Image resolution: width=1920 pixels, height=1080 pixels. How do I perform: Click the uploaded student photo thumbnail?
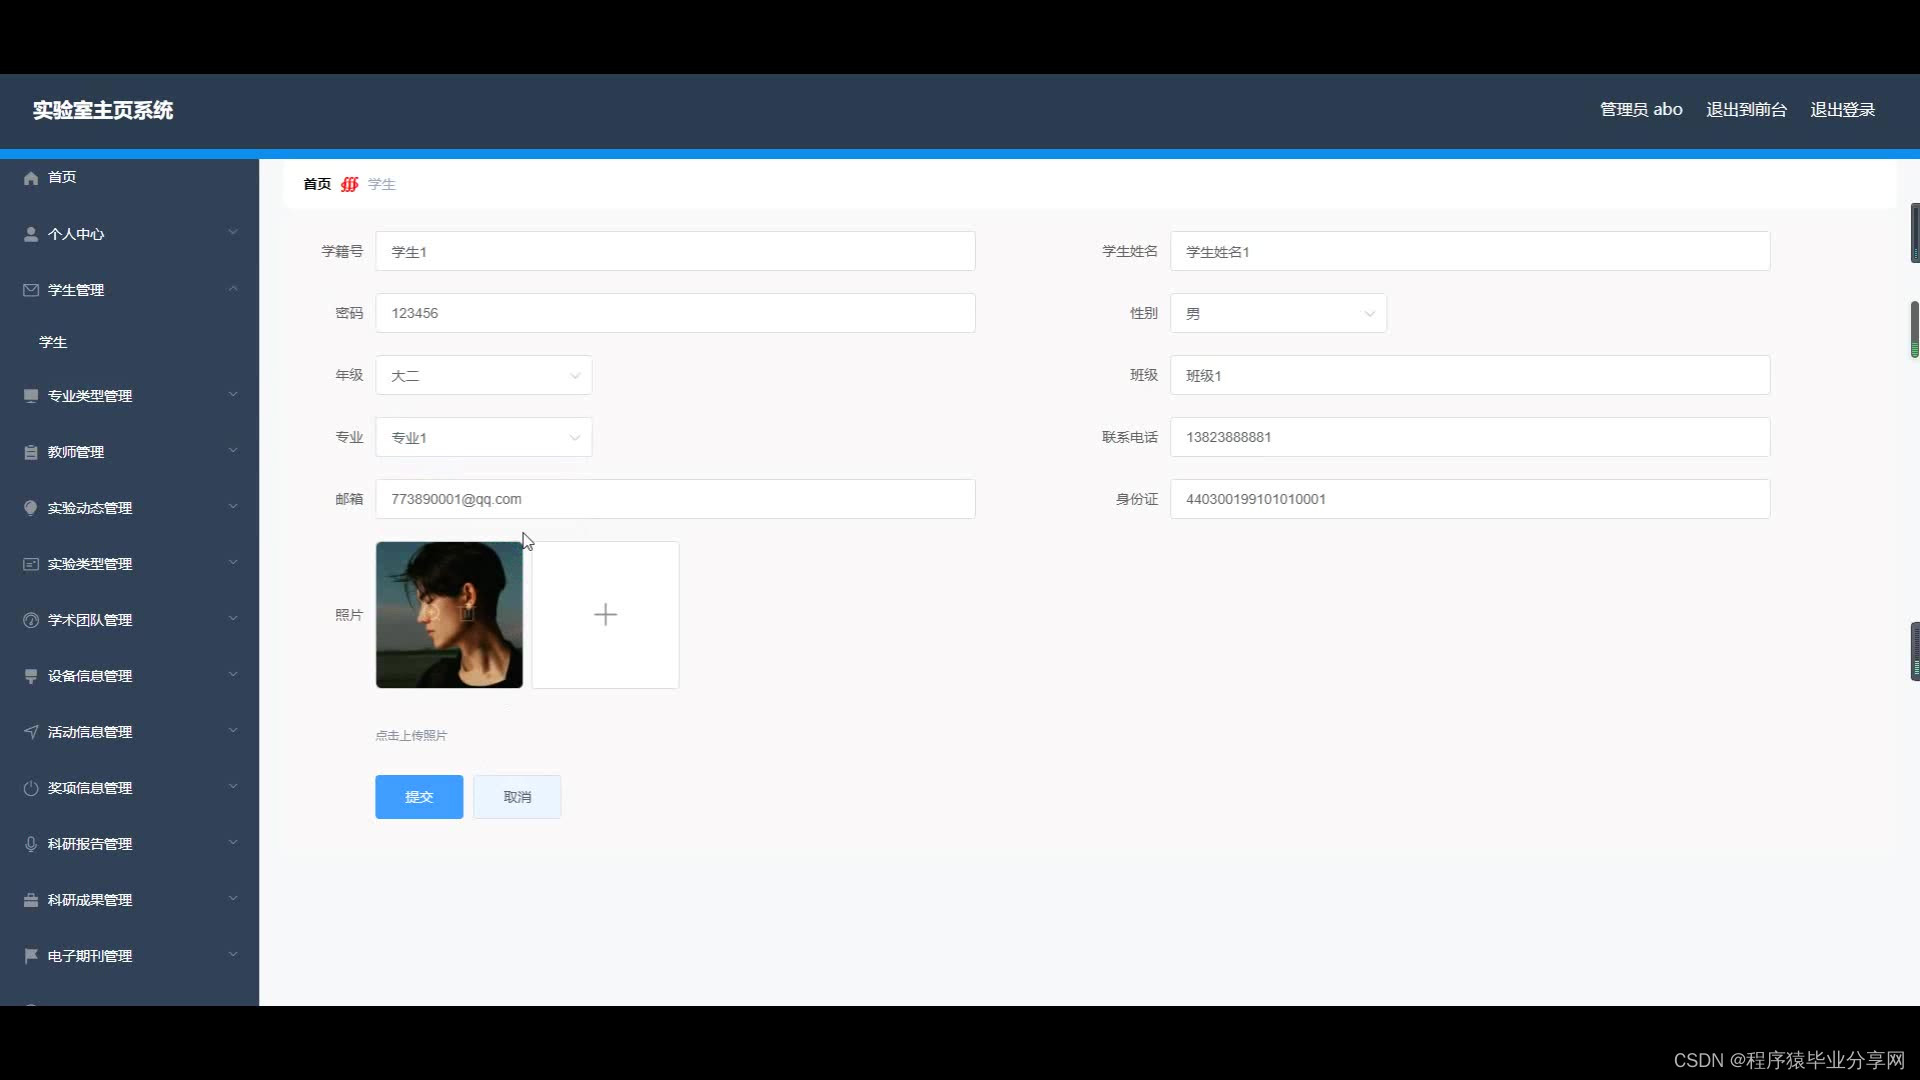coord(449,615)
